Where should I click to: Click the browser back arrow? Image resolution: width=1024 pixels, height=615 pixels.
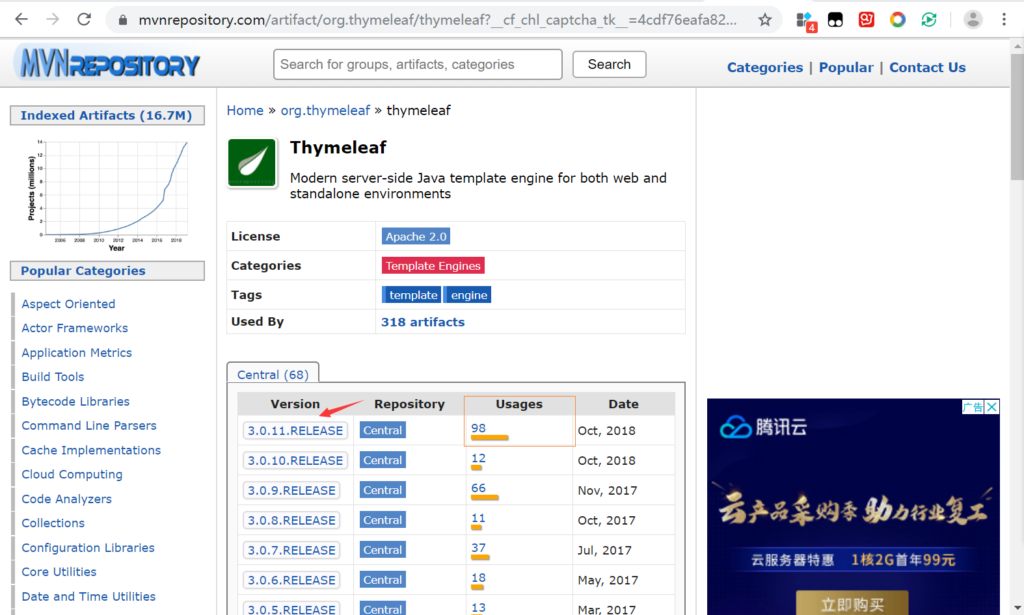click(x=21, y=20)
